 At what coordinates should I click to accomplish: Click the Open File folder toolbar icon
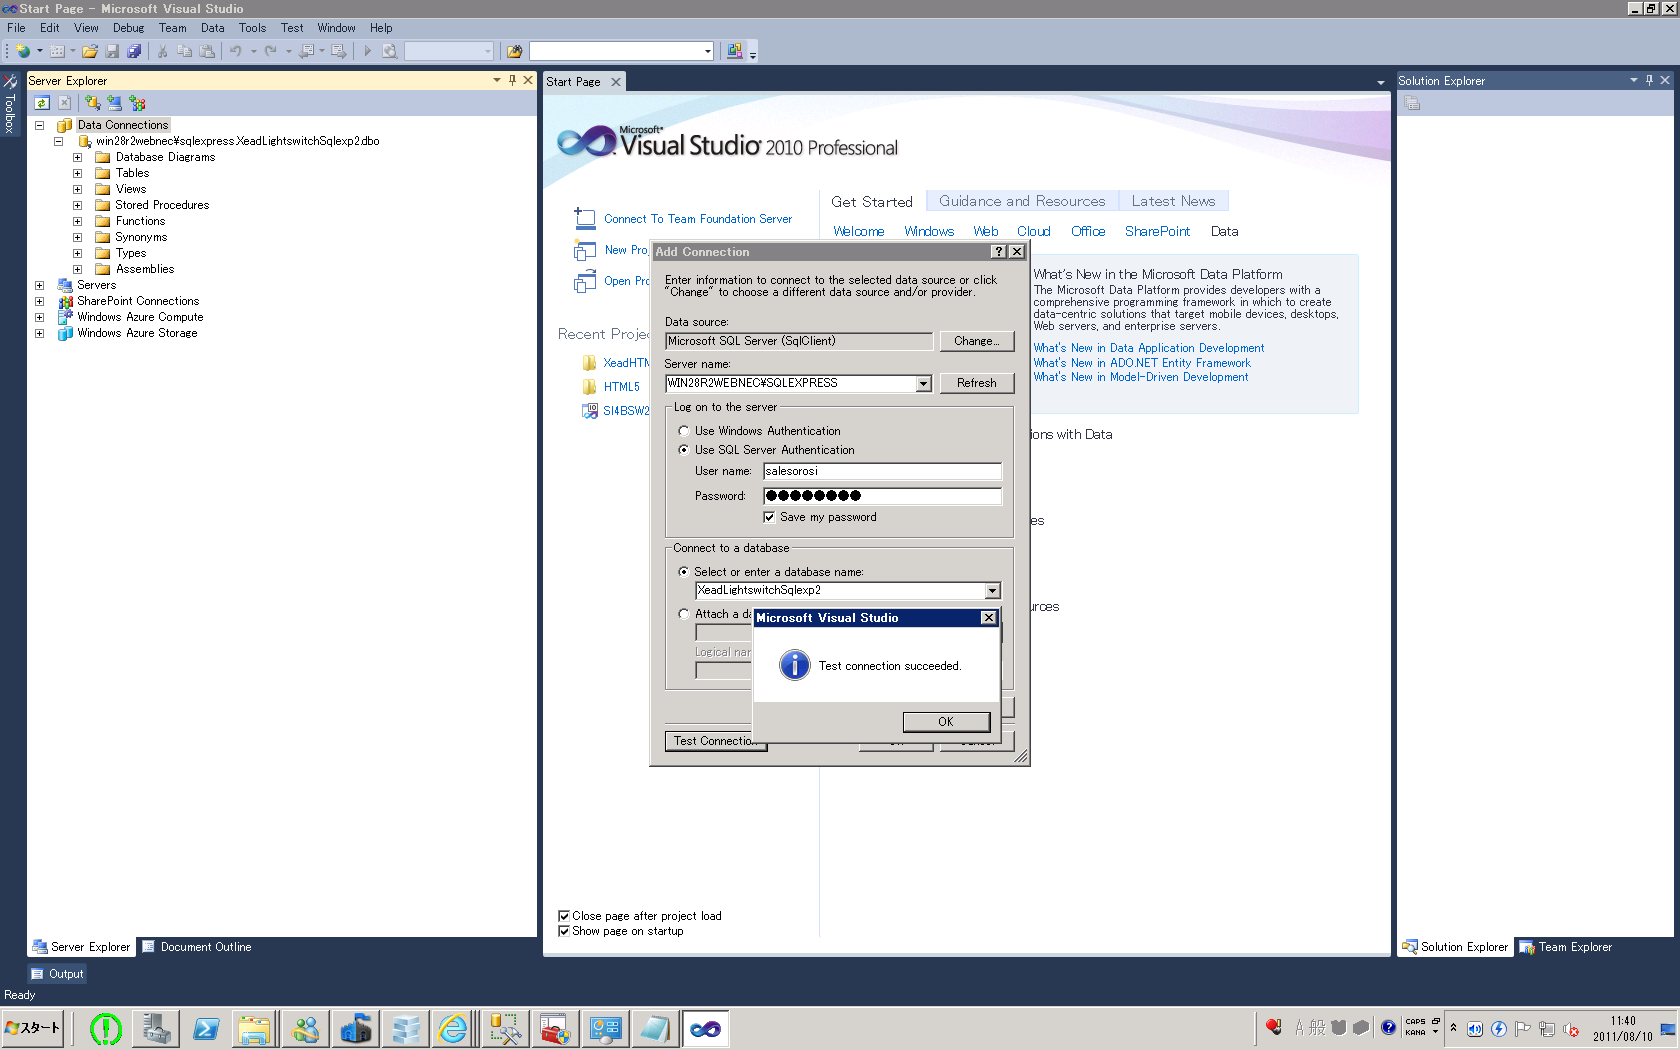(x=90, y=51)
